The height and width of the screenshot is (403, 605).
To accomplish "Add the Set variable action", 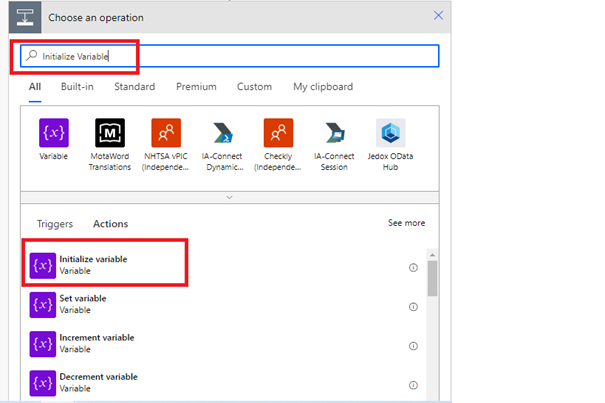I will (224, 305).
